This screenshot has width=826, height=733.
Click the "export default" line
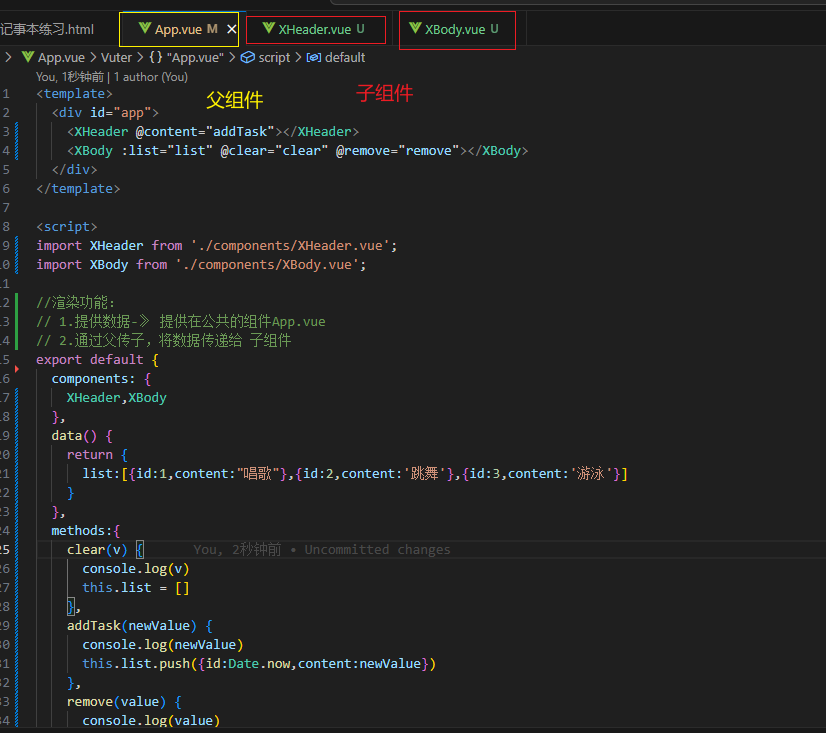(97, 360)
